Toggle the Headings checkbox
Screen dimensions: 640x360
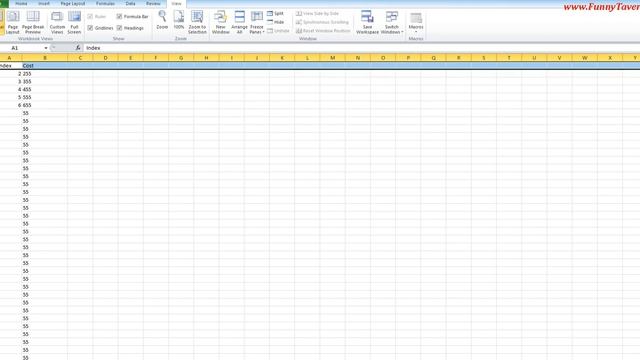[119, 28]
